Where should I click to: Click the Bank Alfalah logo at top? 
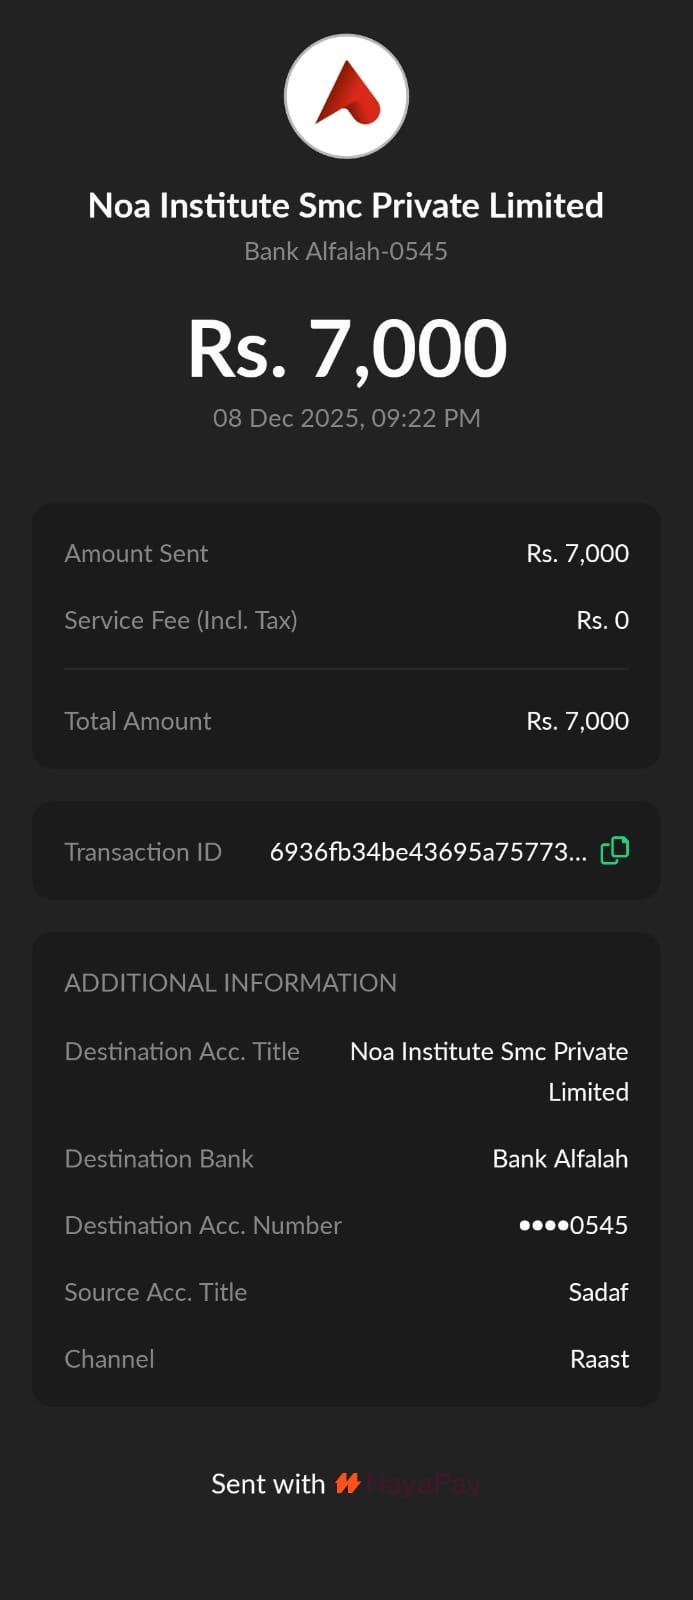(x=346, y=96)
